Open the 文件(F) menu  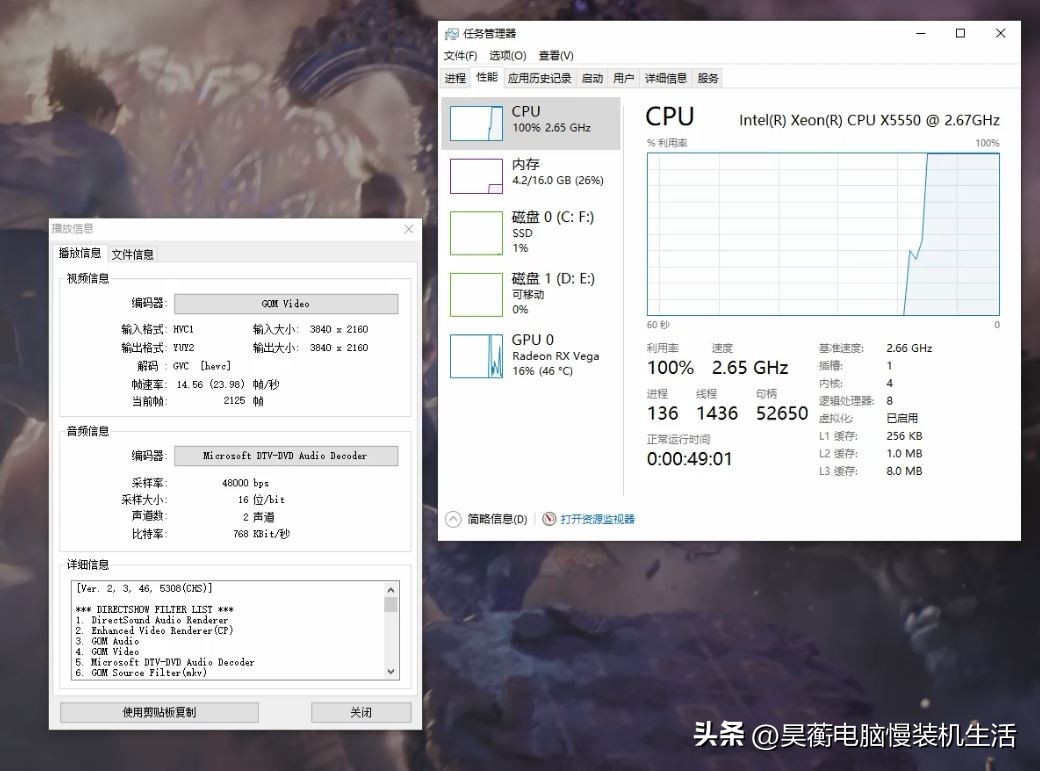[460, 55]
